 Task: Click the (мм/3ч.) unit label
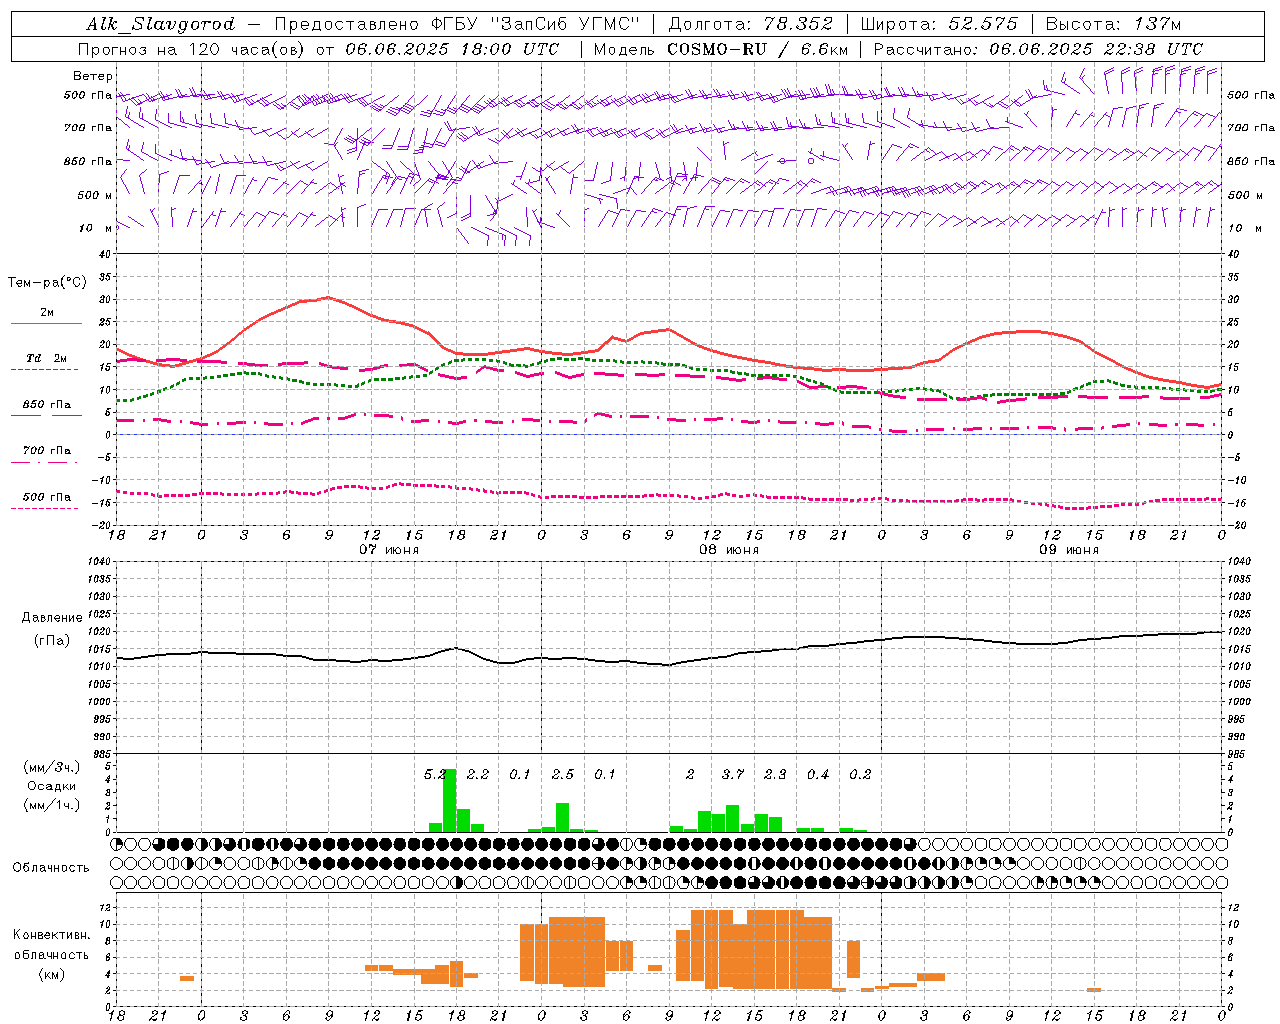pyautogui.click(x=51, y=767)
